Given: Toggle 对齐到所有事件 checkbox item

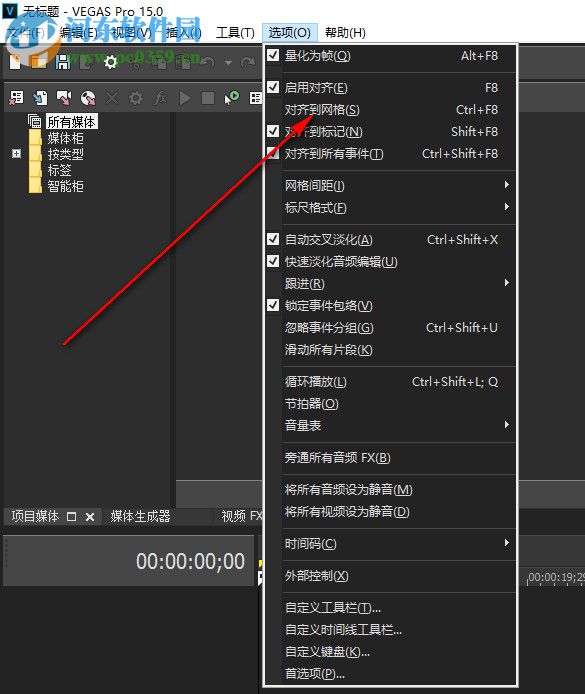Looking at the screenshot, I should point(391,154).
